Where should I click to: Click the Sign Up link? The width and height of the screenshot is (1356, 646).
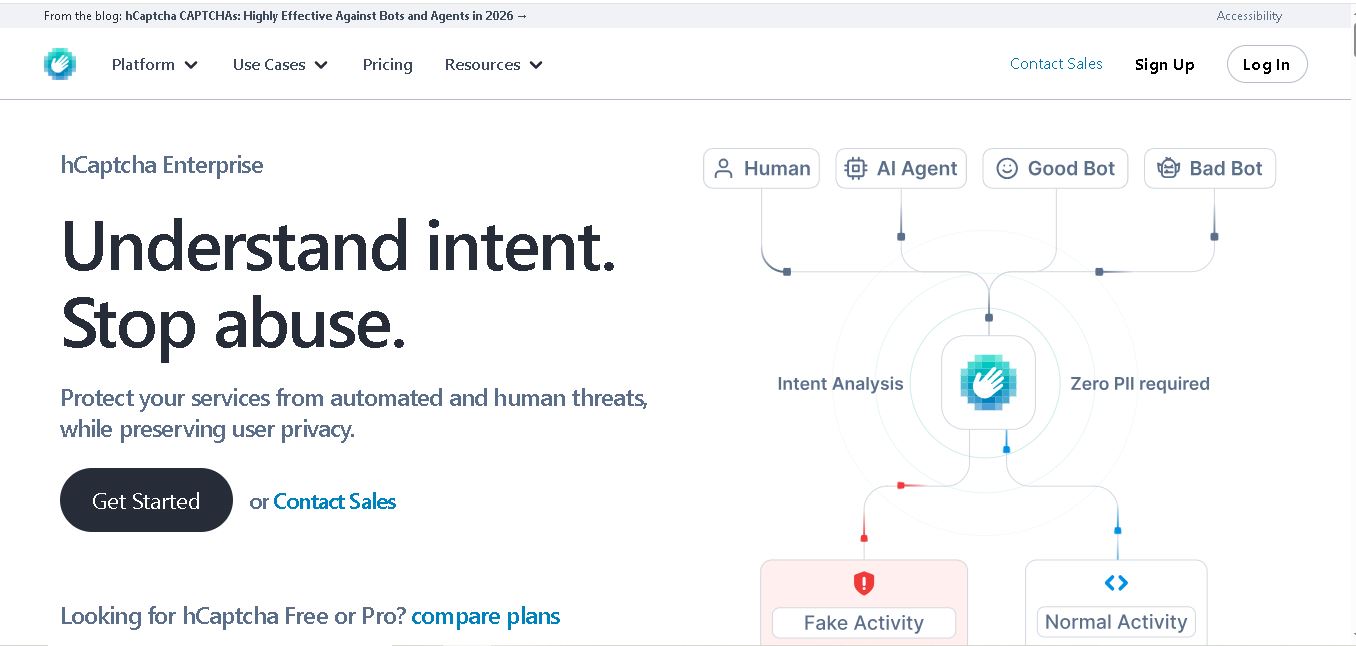[x=1164, y=64]
